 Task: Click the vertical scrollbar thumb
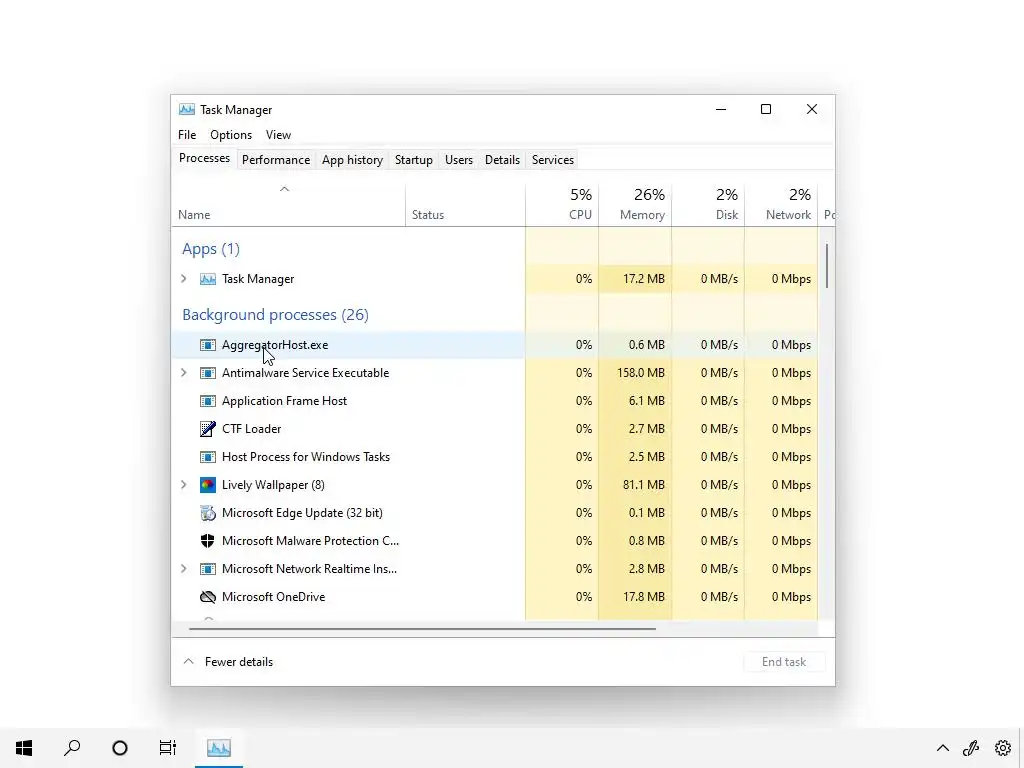pos(827,266)
